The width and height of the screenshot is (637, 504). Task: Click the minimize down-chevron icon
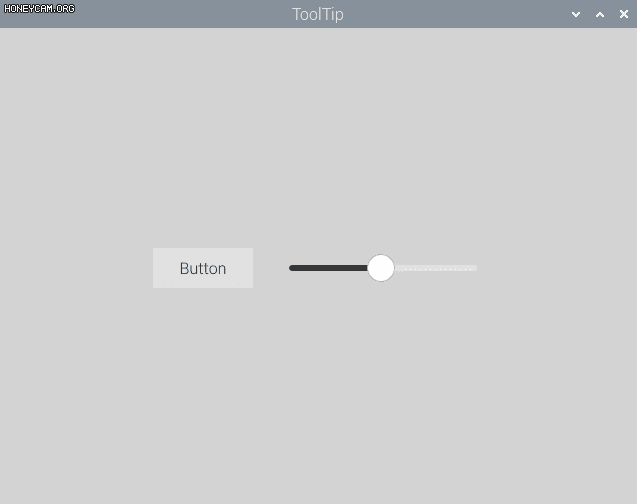point(576,15)
